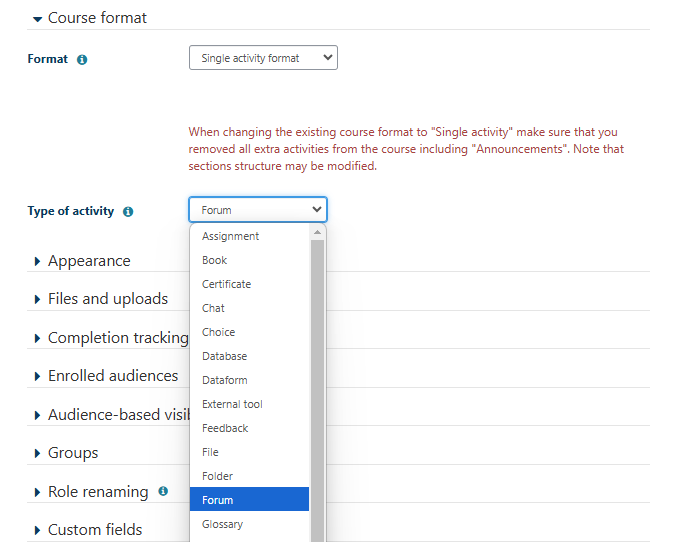673x542 pixels.
Task: Click the help icon next to Format
Action: (x=82, y=60)
